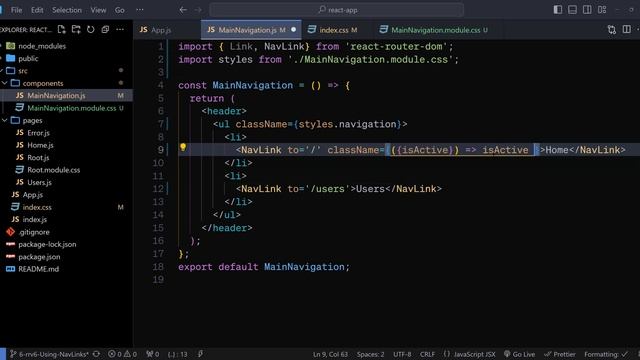Open the errors and warnings counter

[x=122, y=354]
